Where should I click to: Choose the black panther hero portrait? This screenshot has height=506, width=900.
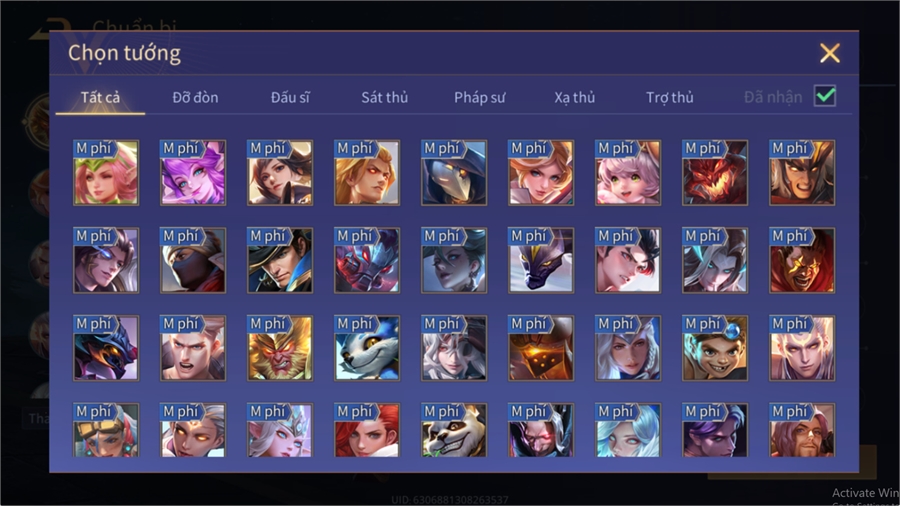pos(541,260)
